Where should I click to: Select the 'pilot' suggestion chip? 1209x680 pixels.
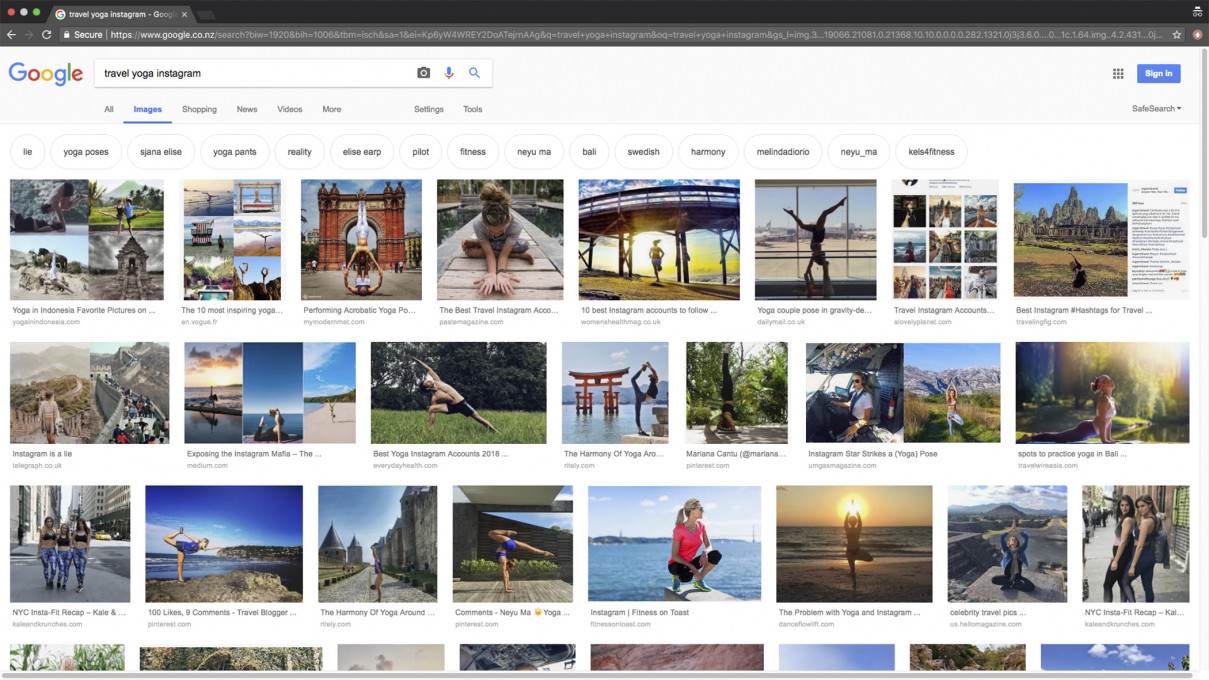(x=421, y=152)
